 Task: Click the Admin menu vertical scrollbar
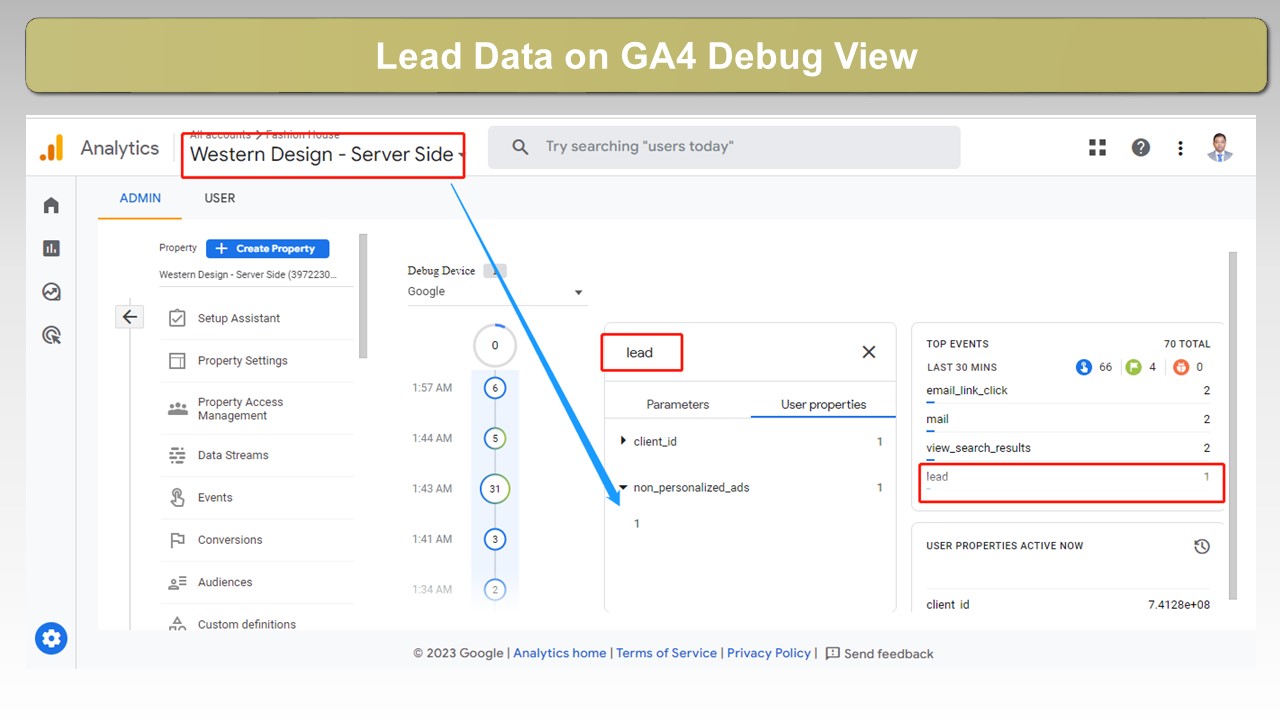tap(363, 296)
